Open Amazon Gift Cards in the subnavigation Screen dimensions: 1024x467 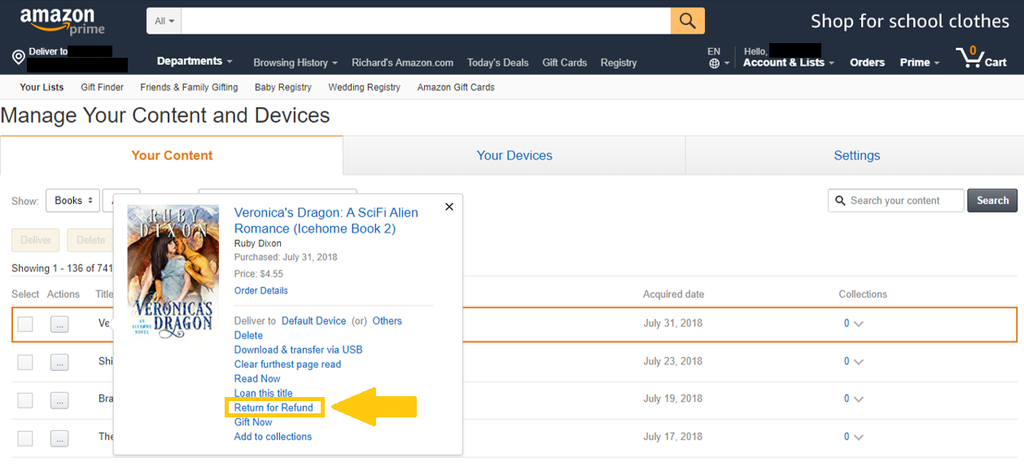coord(456,87)
